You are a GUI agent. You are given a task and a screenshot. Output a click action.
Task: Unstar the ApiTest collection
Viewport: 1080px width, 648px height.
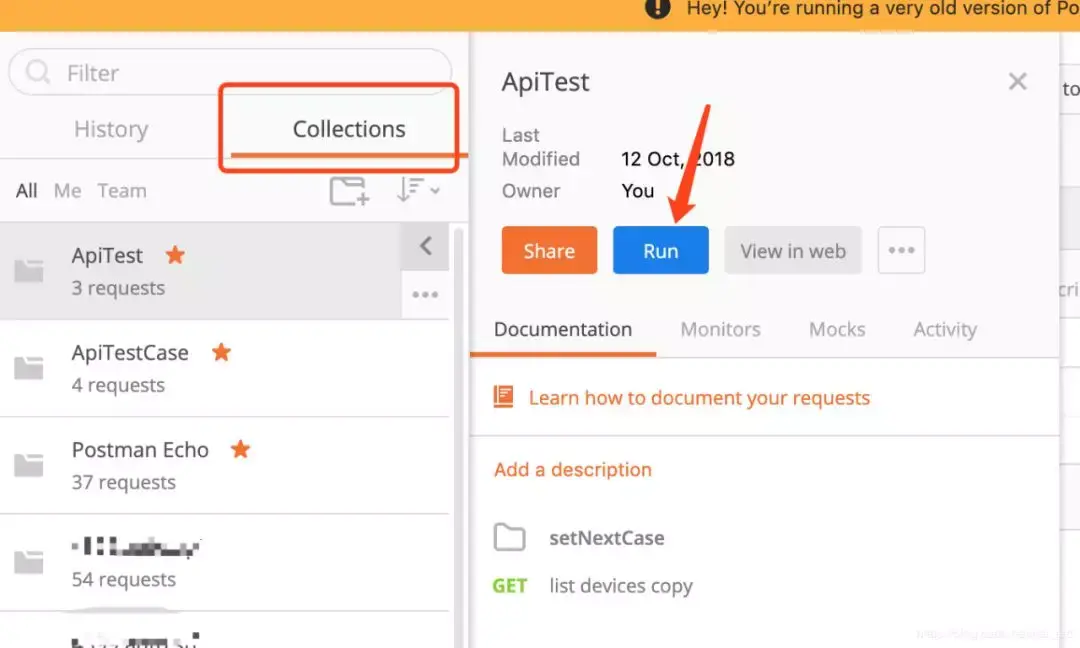[x=175, y=255]
